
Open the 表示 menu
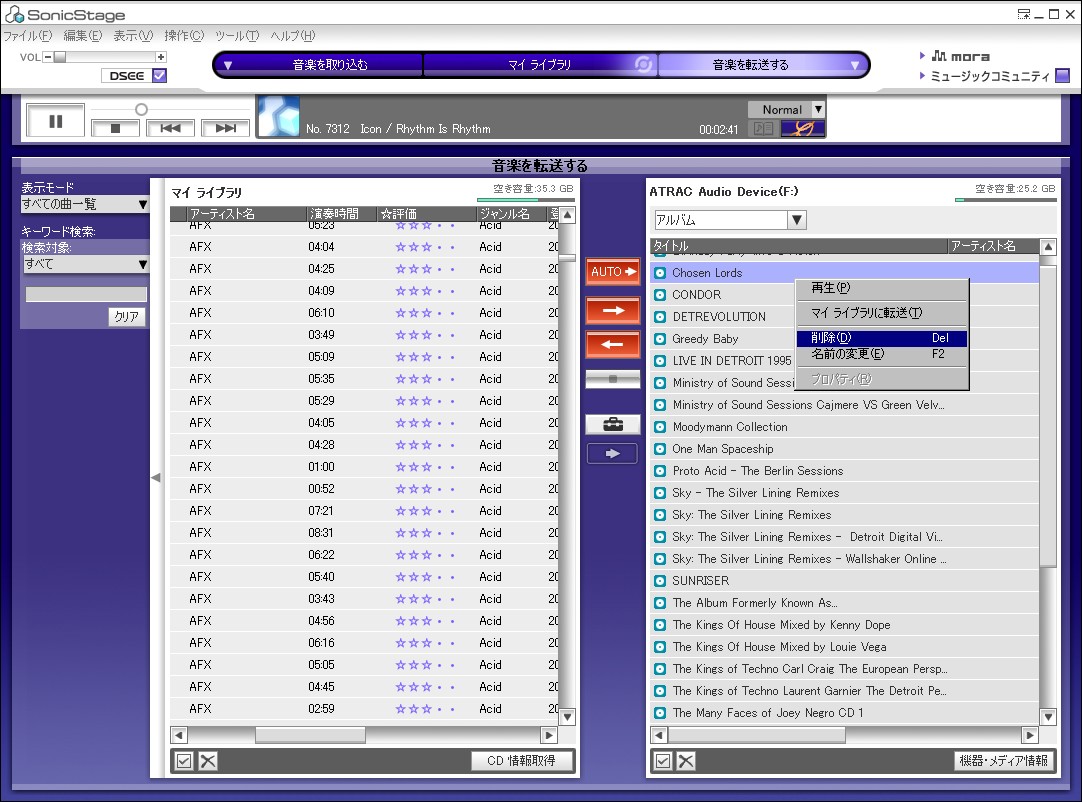click(x=132, y=35)
